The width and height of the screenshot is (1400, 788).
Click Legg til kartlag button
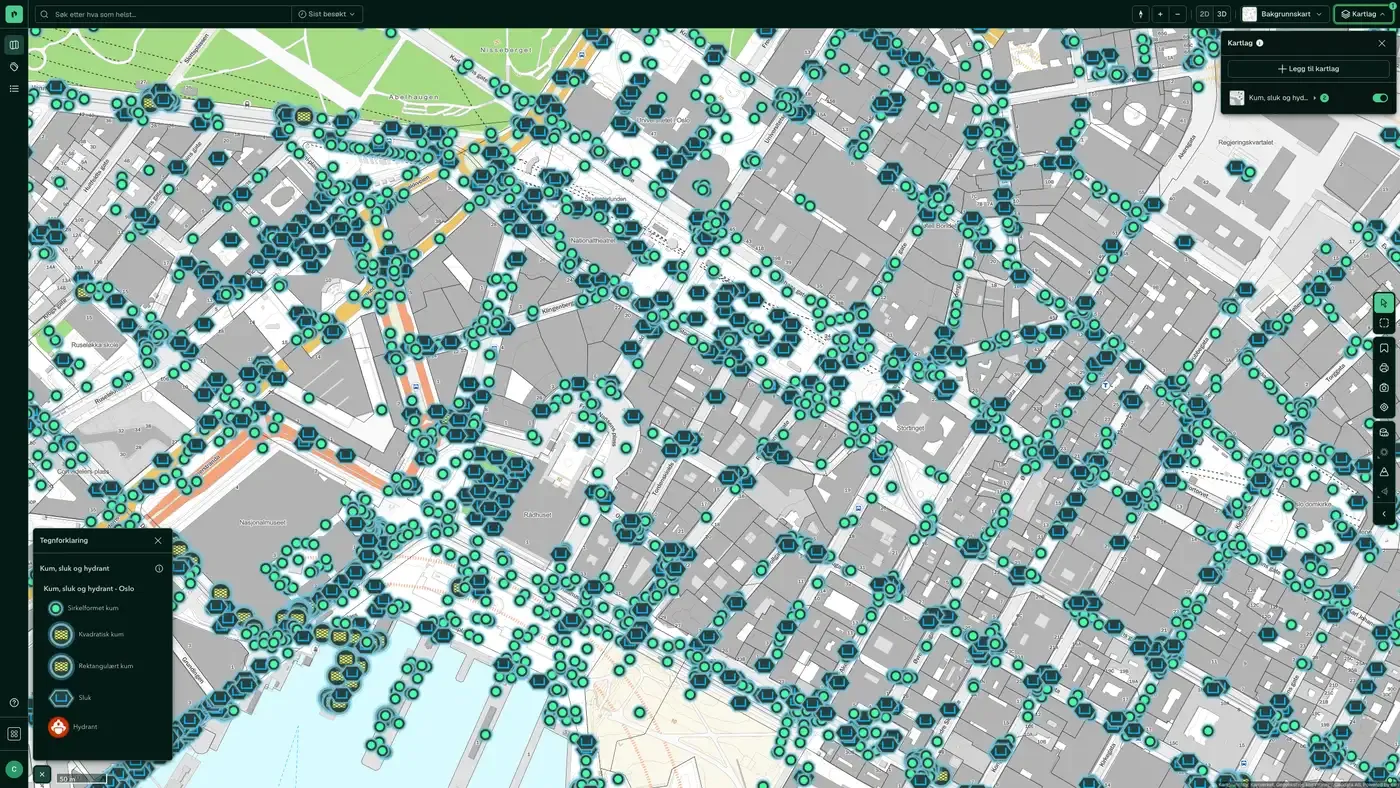tap(1308, 69)
